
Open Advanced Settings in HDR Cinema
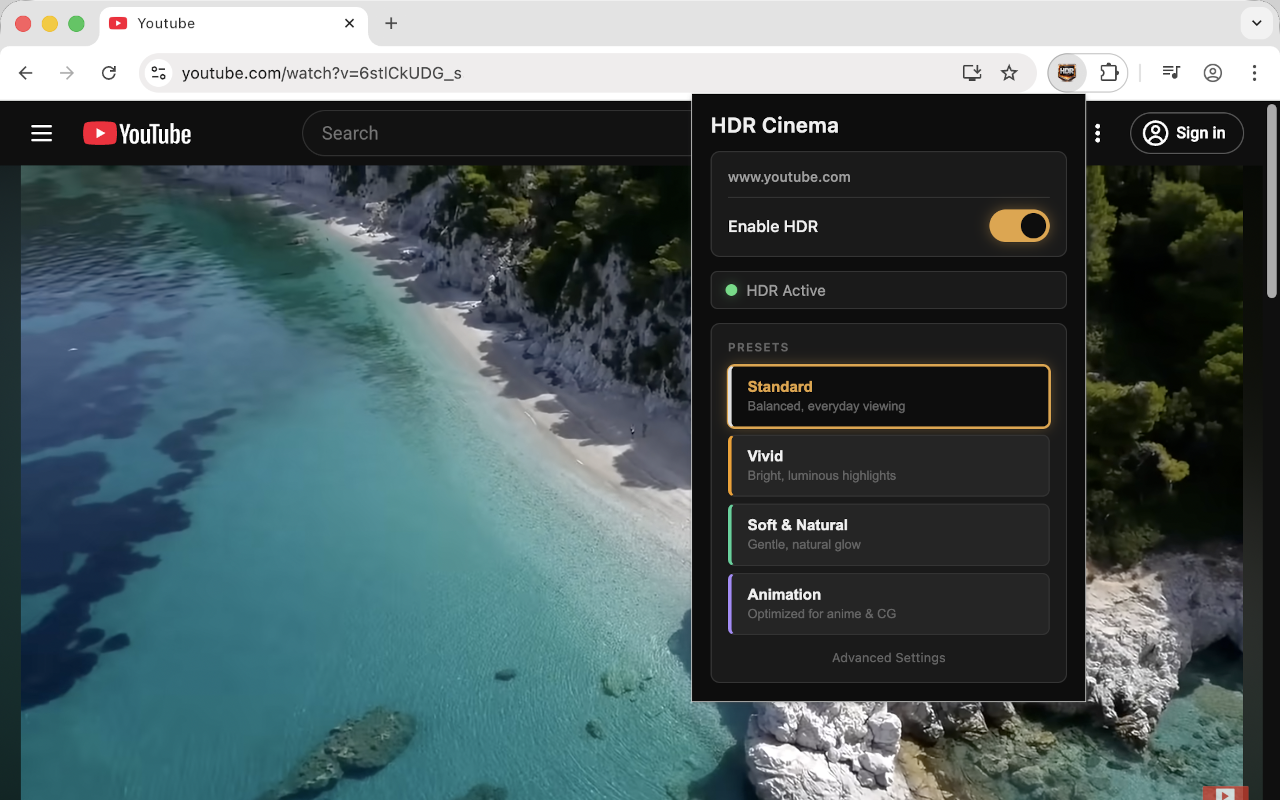click(889, 658)
